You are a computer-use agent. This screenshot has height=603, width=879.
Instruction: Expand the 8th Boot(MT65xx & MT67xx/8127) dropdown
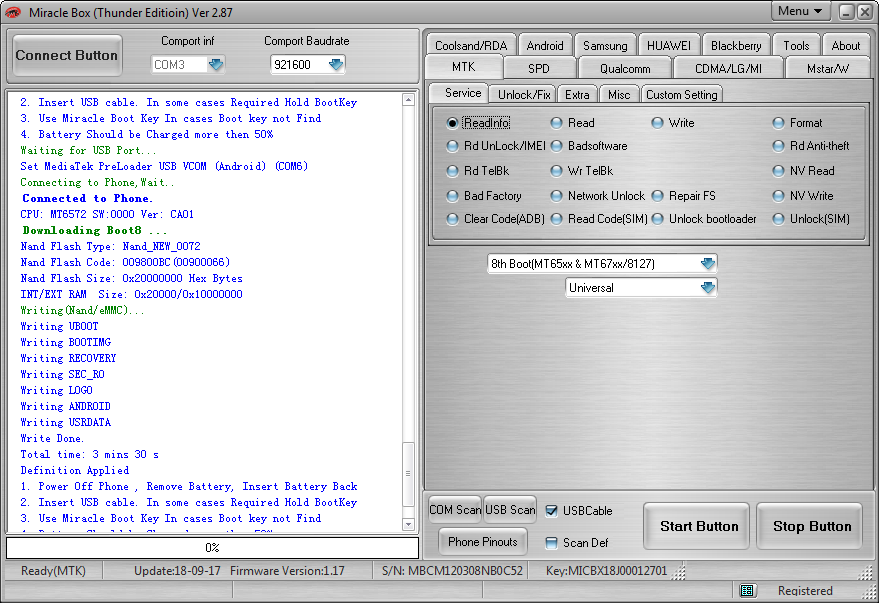pos(707,263)
